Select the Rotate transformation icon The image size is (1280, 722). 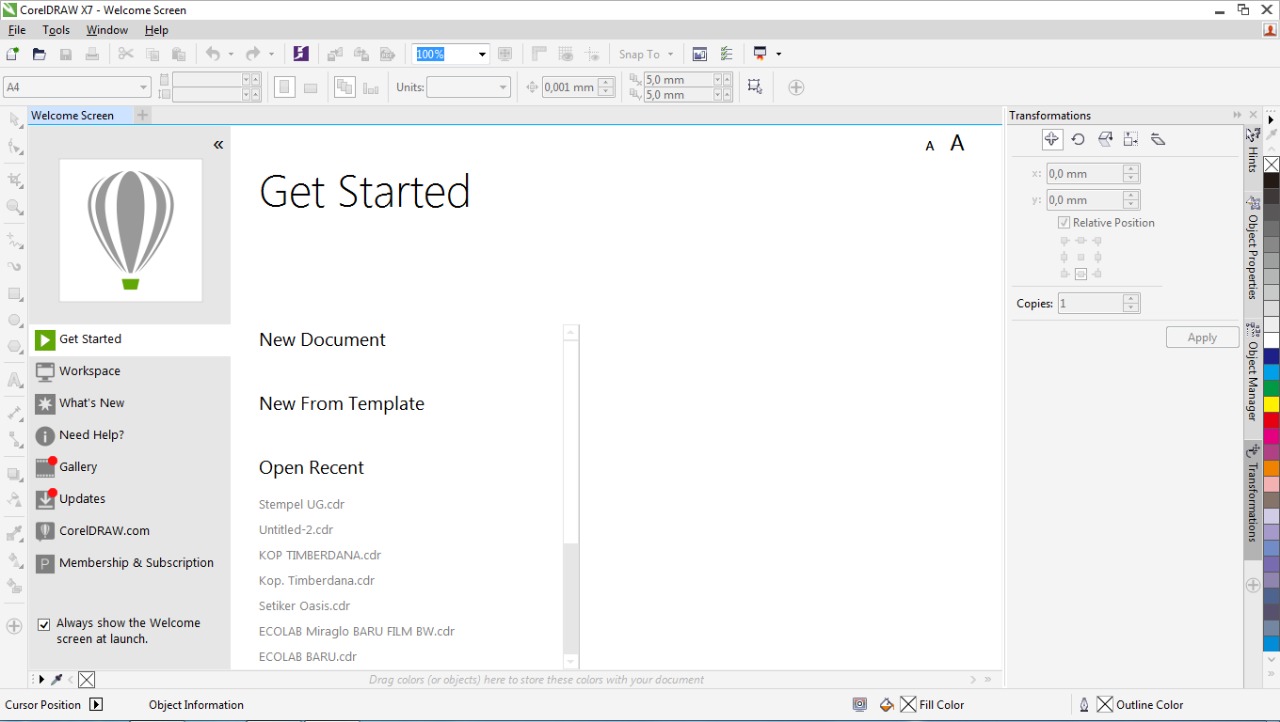(1078, 140)
